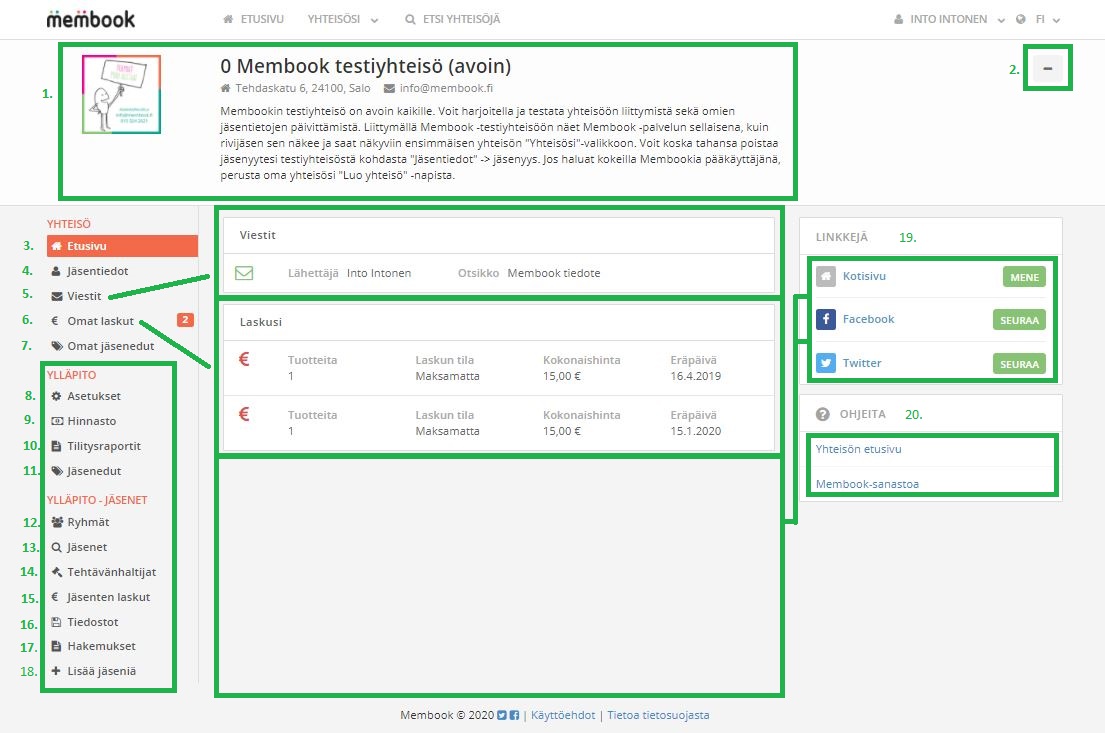
Task: Click the Facebook icon in the footer
Action: (514, 715)
